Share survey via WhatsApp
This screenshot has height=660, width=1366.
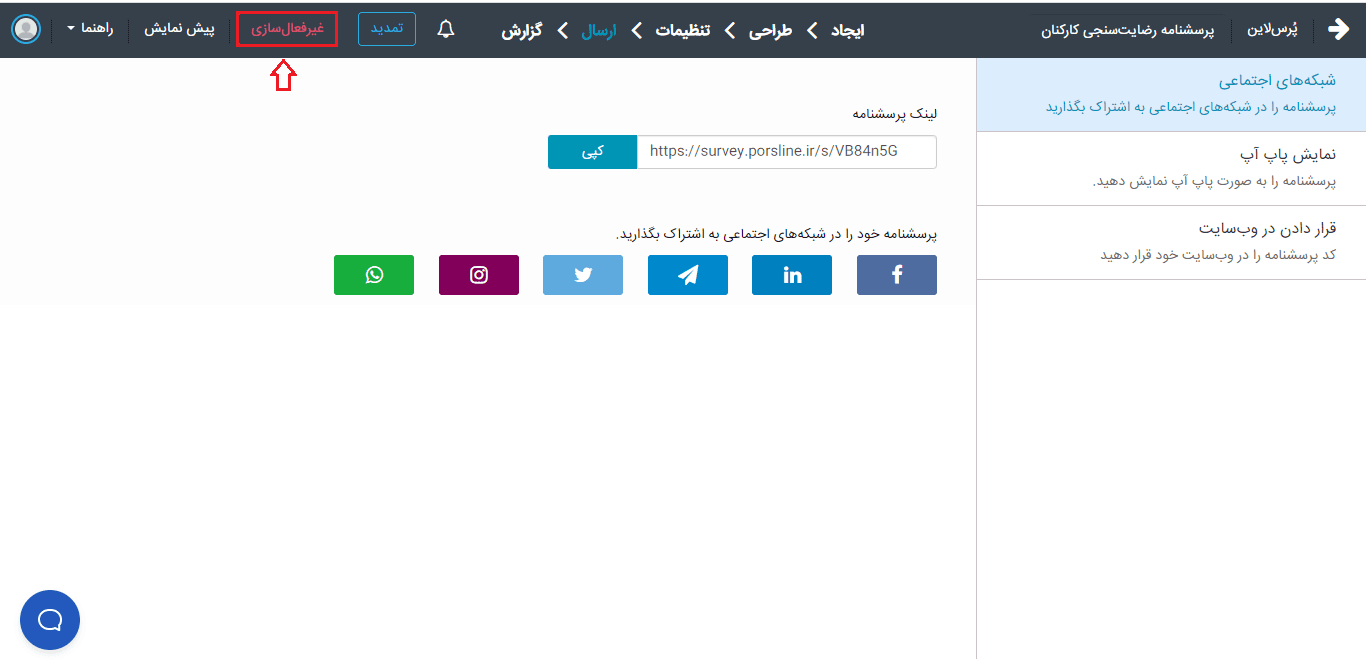click(x=373, y=275)
